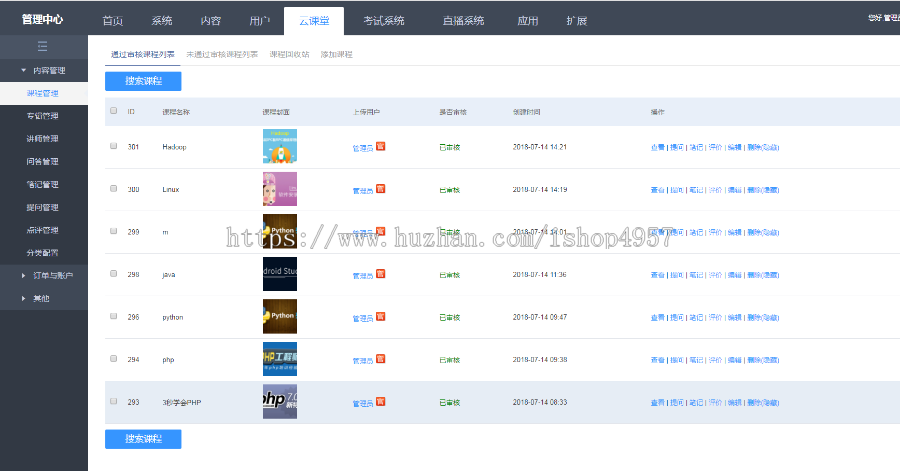
Task: Expand the 订单与账户 sidebar section
Action: (x=42, y=275)
